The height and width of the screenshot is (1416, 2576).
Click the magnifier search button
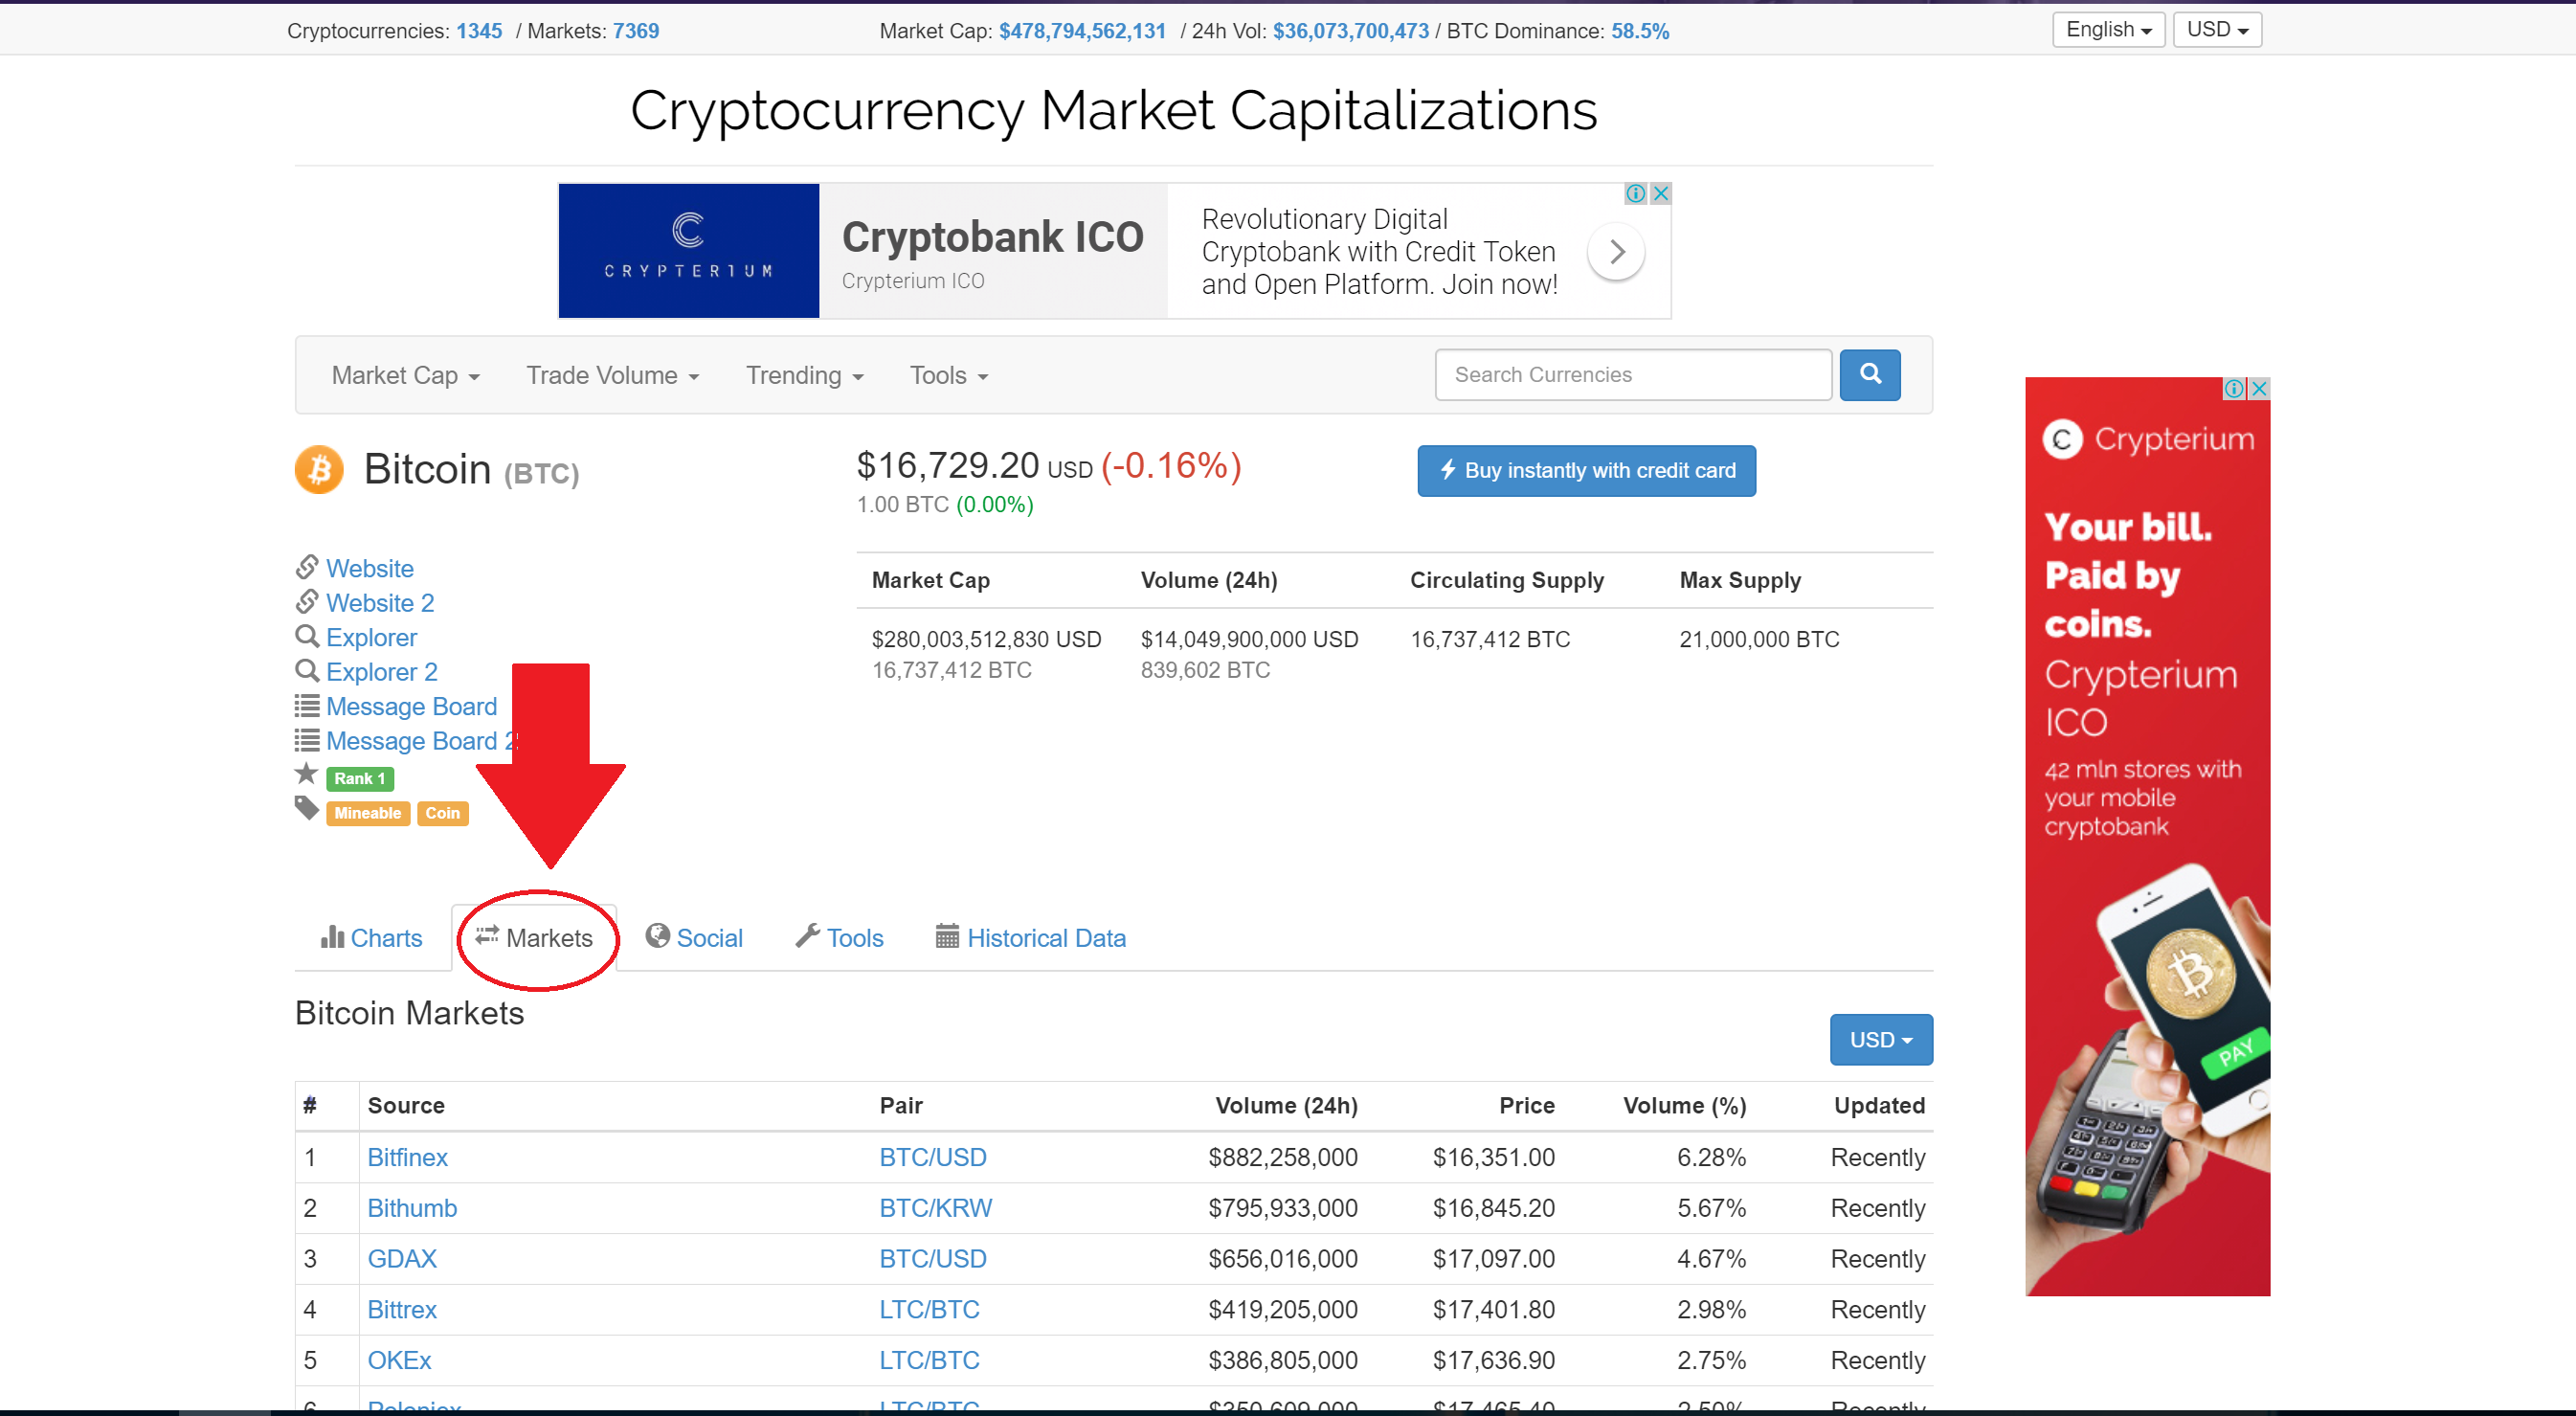point(1870,375)
